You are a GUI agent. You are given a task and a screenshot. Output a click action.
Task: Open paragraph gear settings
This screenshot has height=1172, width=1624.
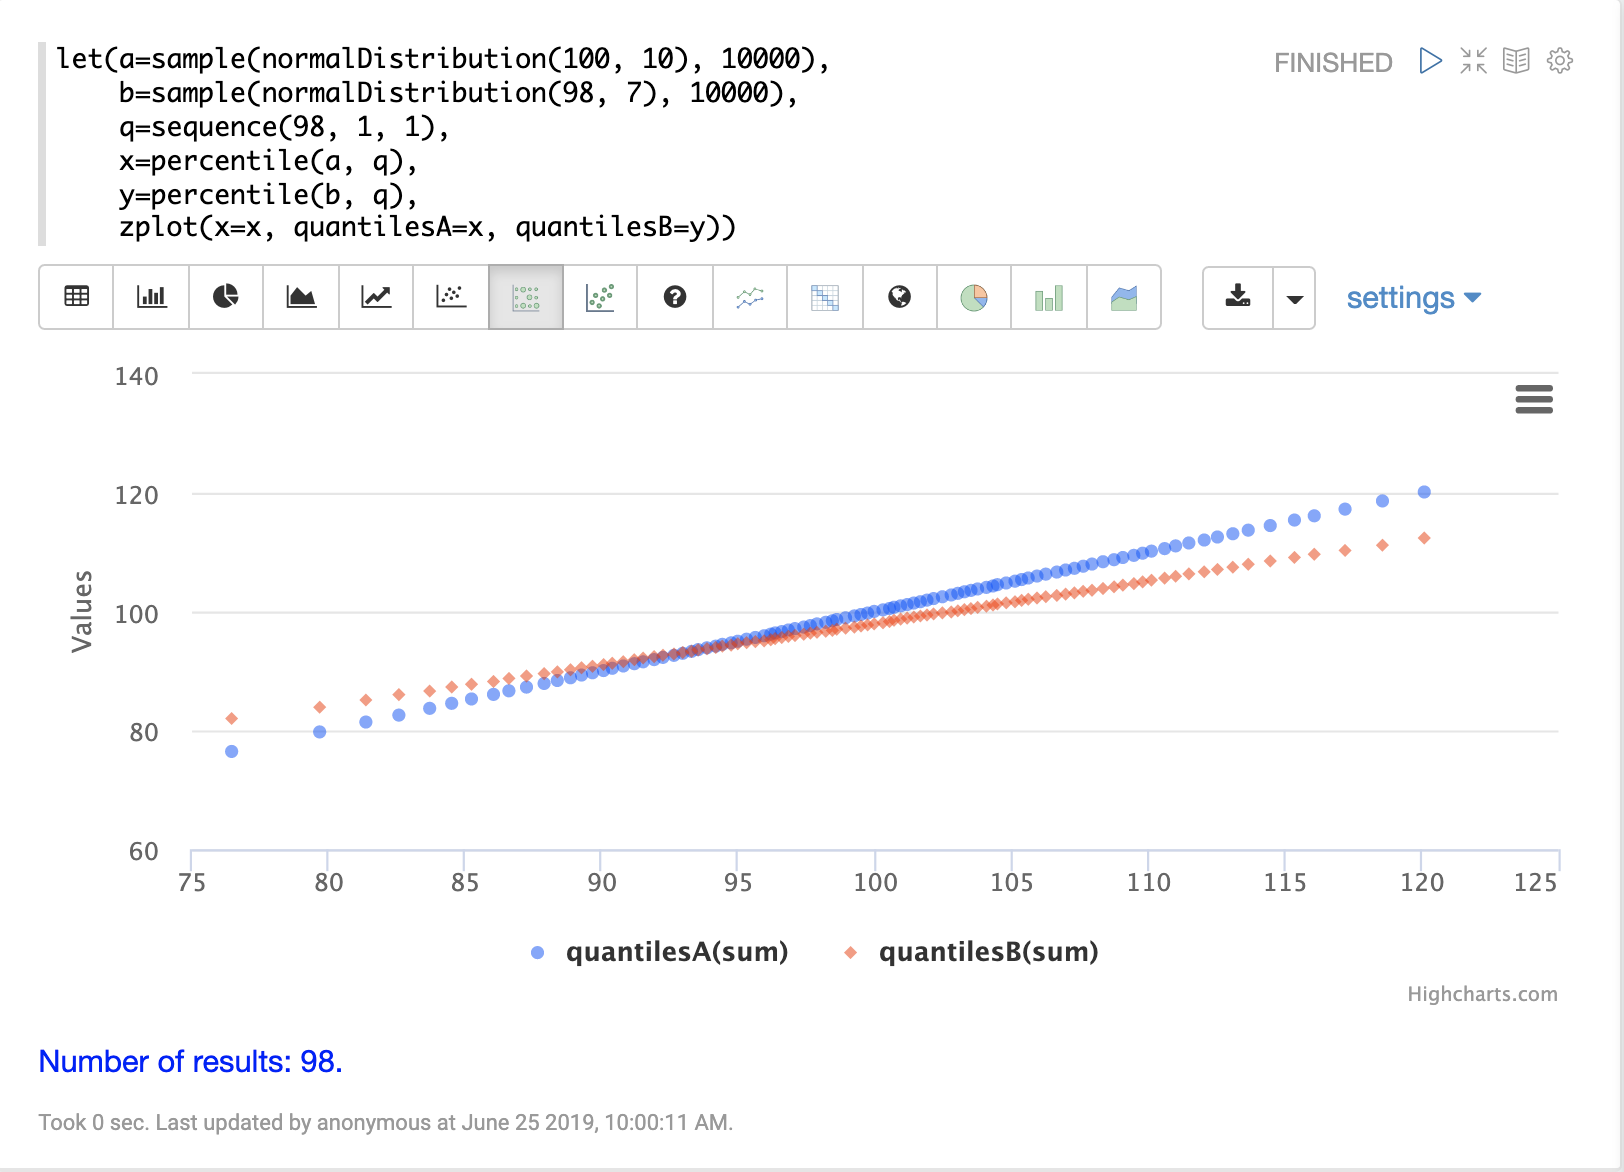(1559, 61)
